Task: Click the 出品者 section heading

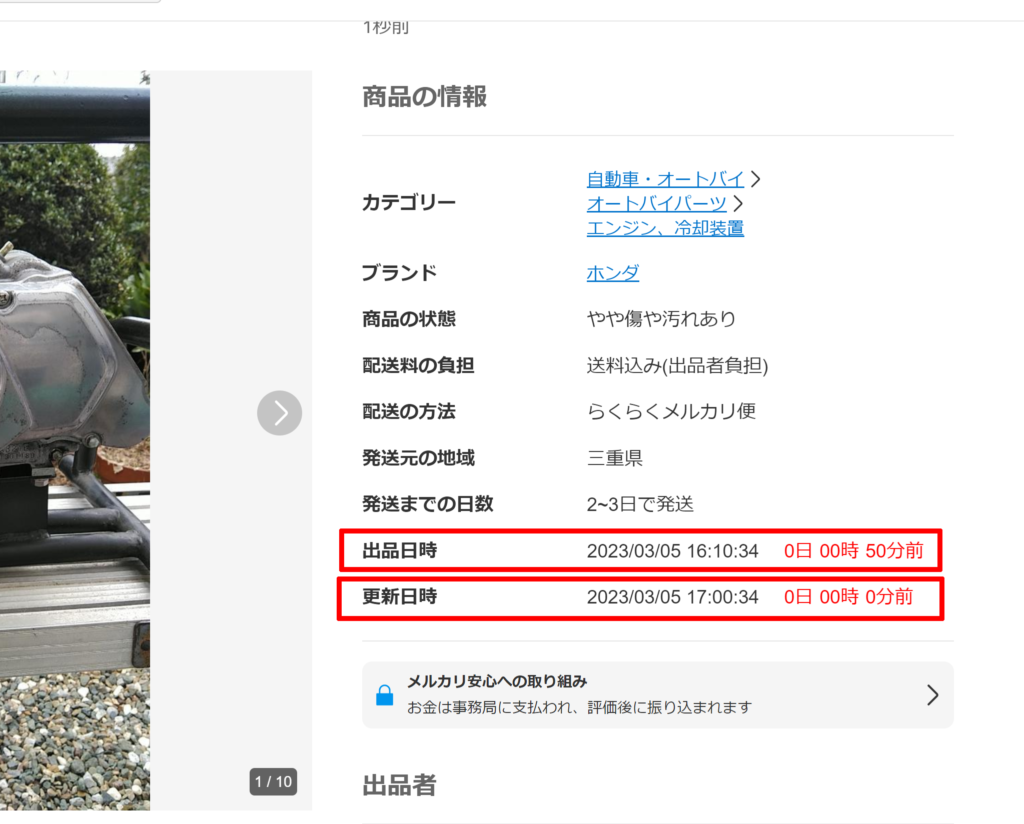Action: (x=399, y=785)
